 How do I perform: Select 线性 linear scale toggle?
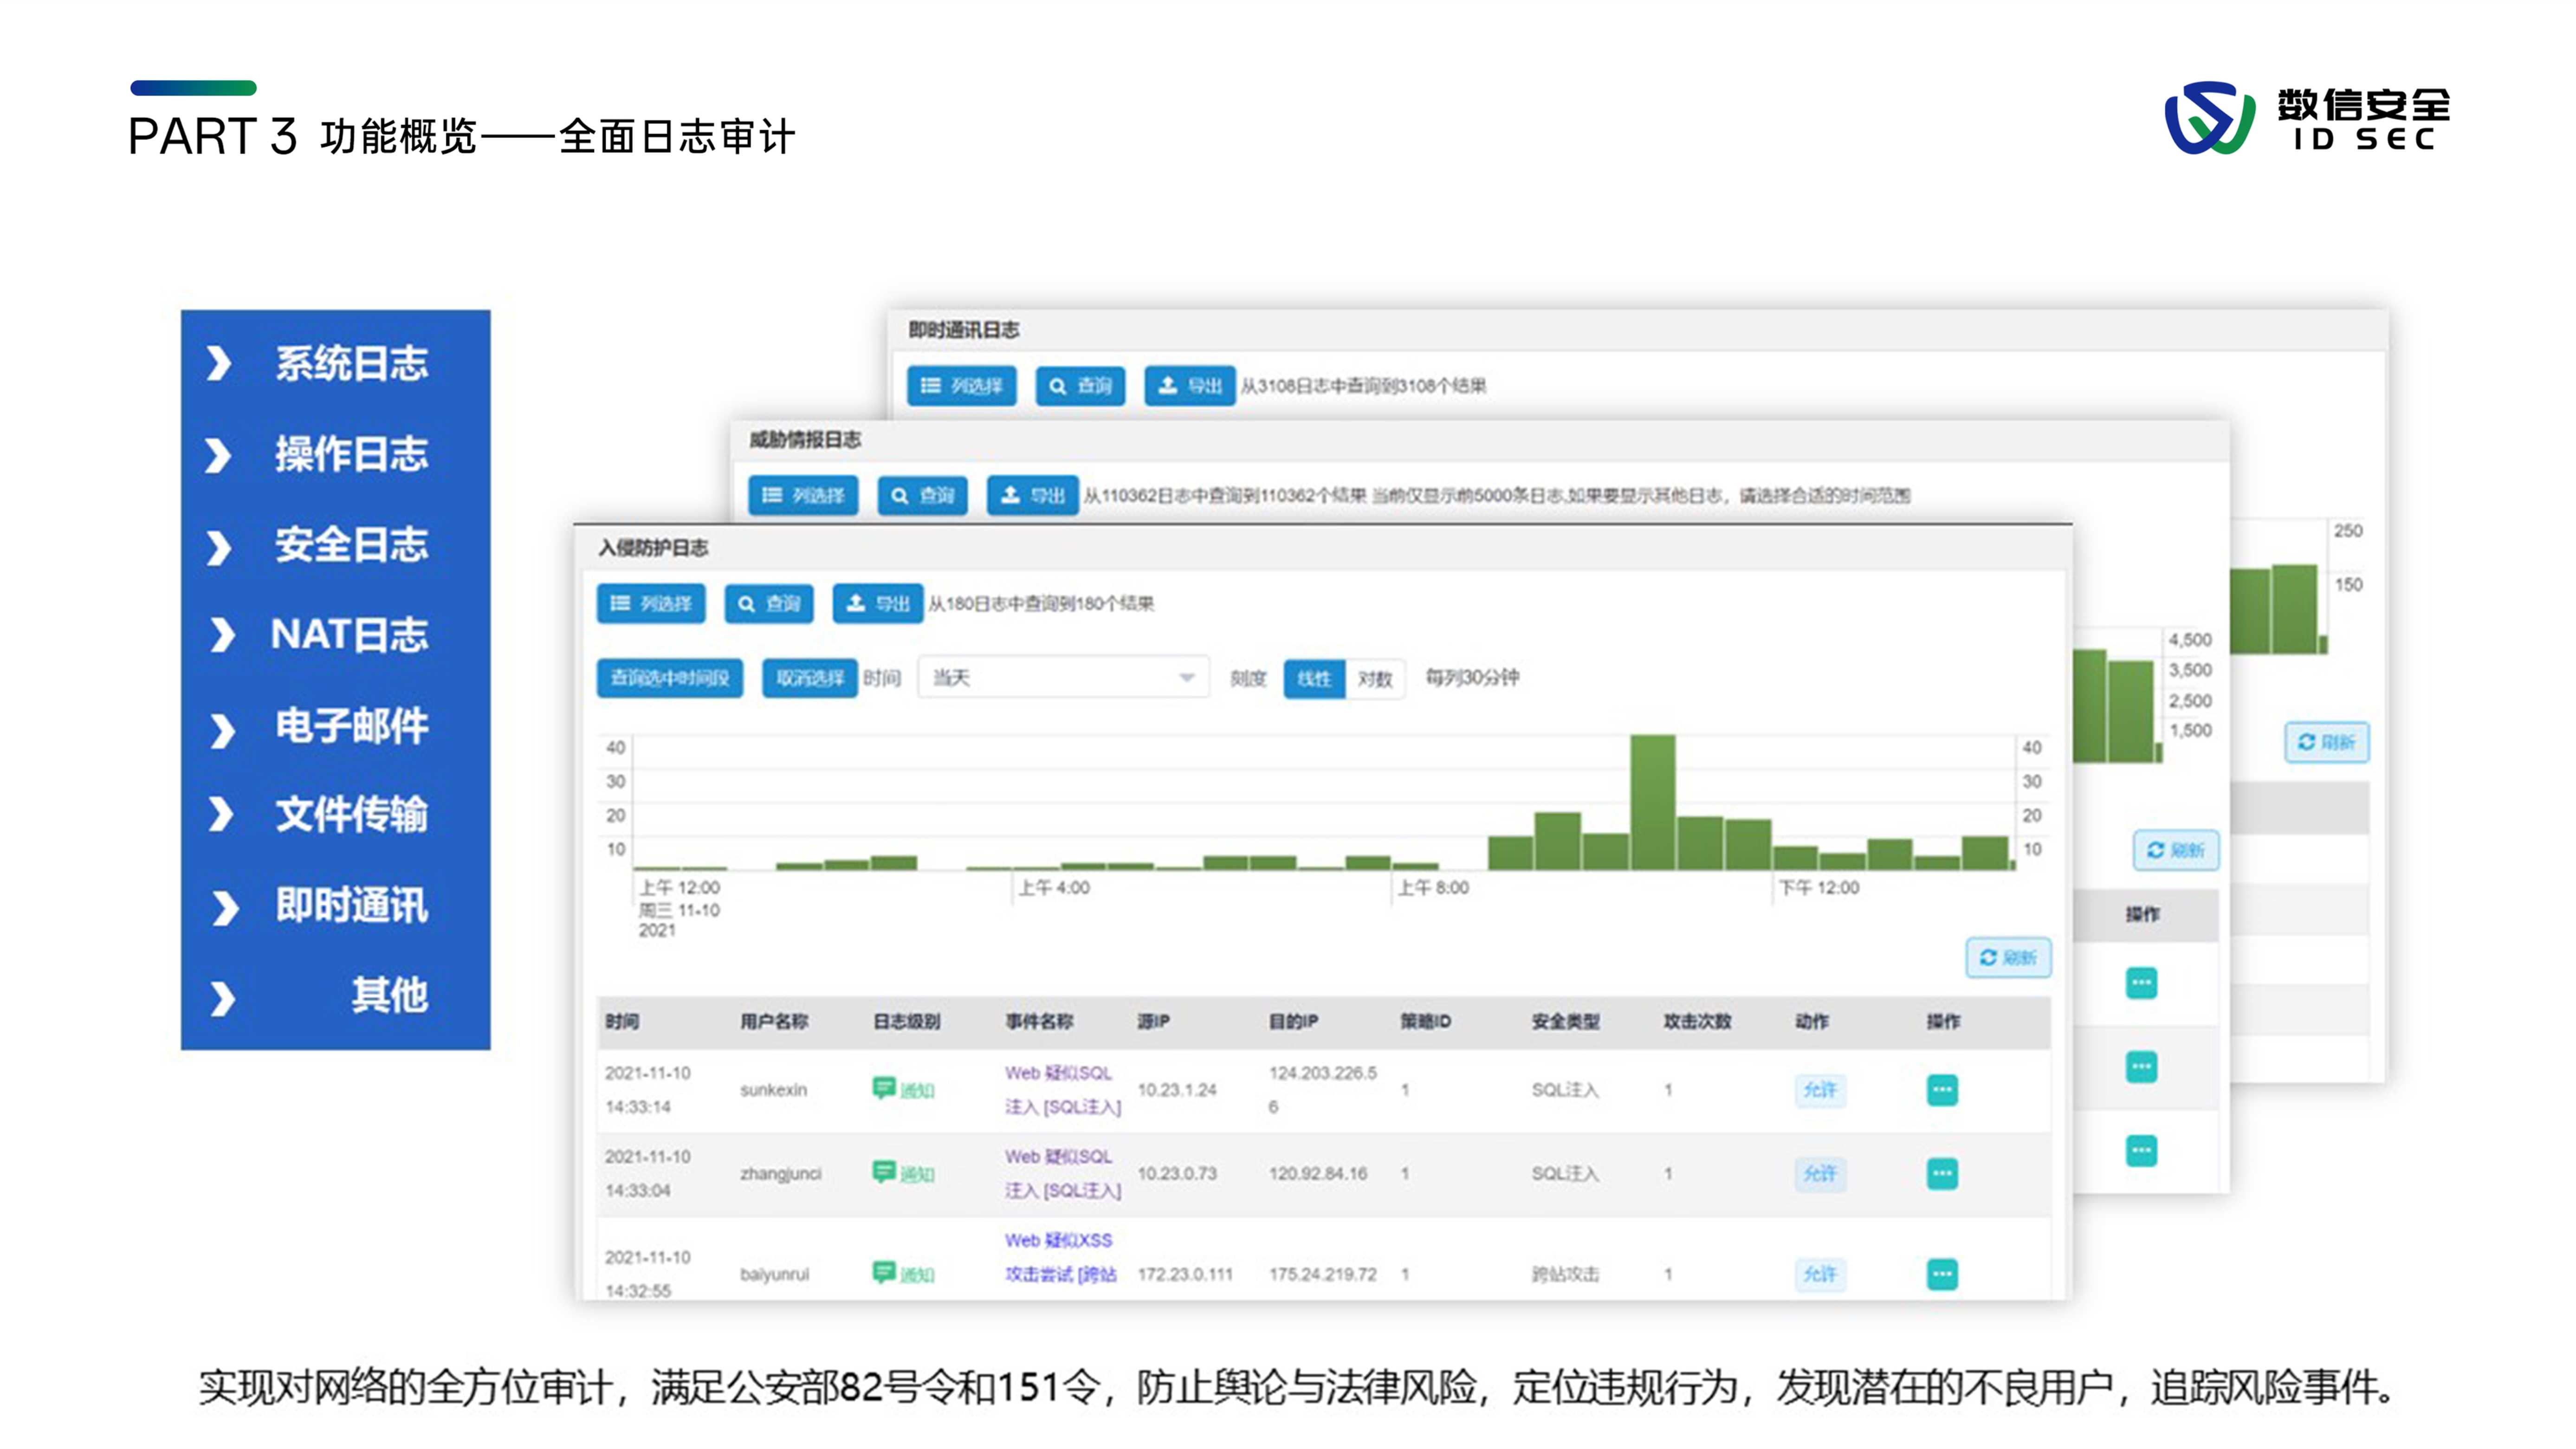[x=1314, y=679]
